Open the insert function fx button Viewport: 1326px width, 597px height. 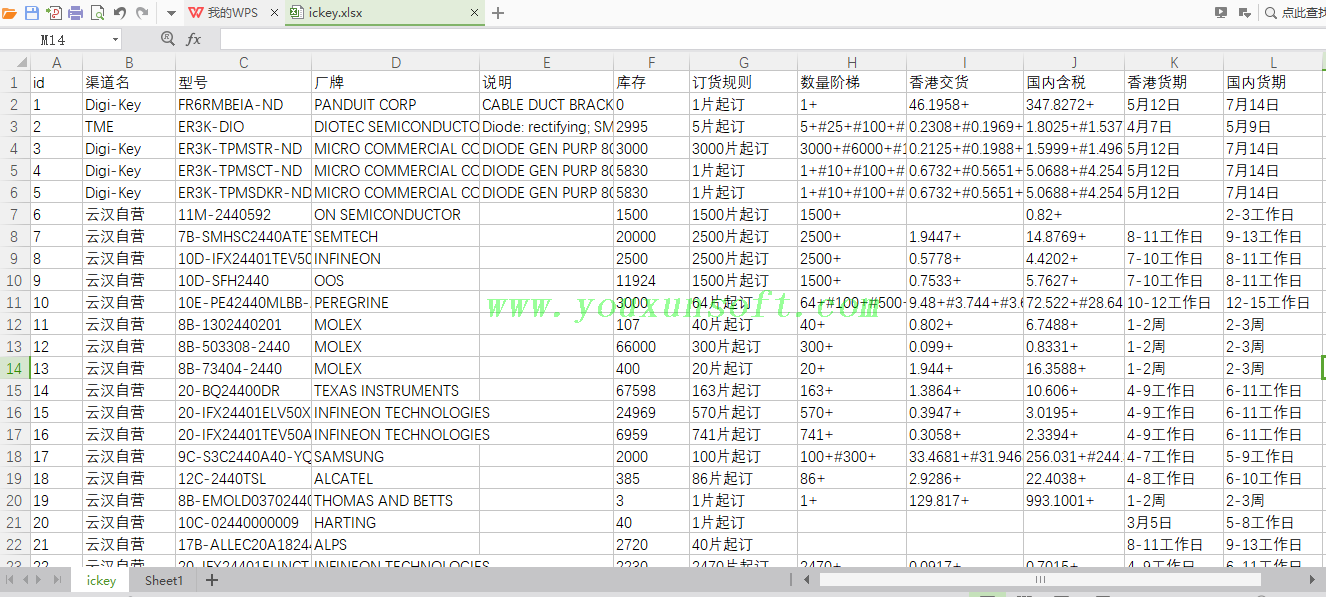(194, 39)
